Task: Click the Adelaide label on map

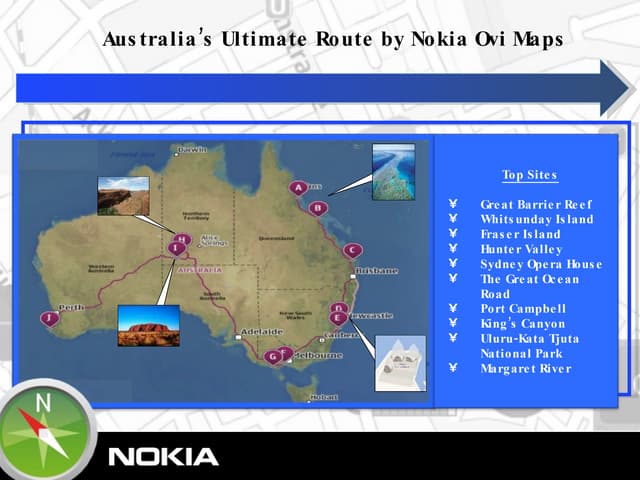Action: (x=262, y=332)
